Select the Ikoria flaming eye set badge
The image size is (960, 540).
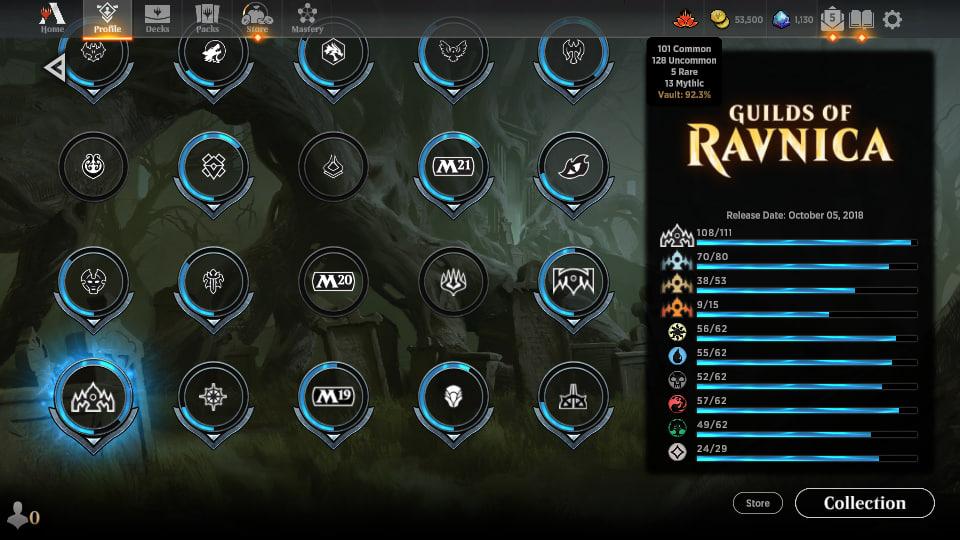click(573, 167)
